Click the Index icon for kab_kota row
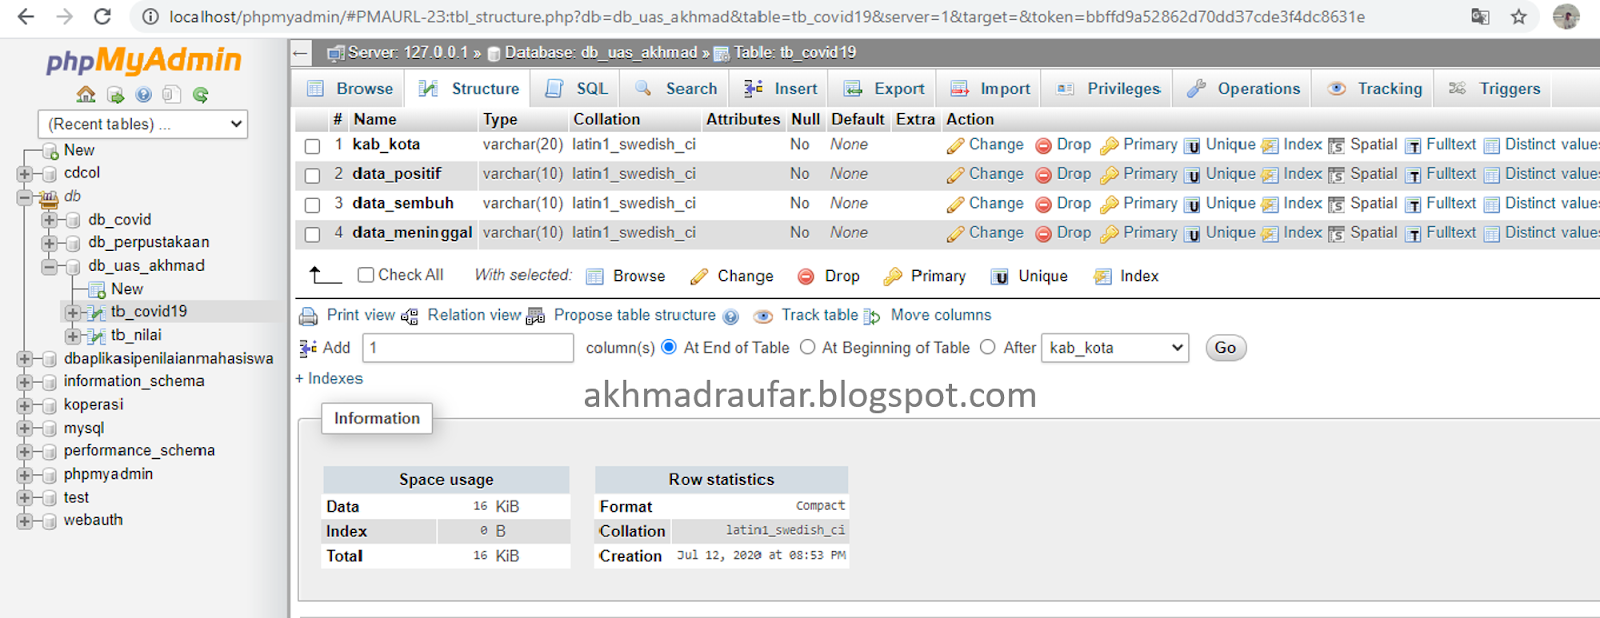The height and width of the screenshot is (618, 1600). tap(1270, 146)
